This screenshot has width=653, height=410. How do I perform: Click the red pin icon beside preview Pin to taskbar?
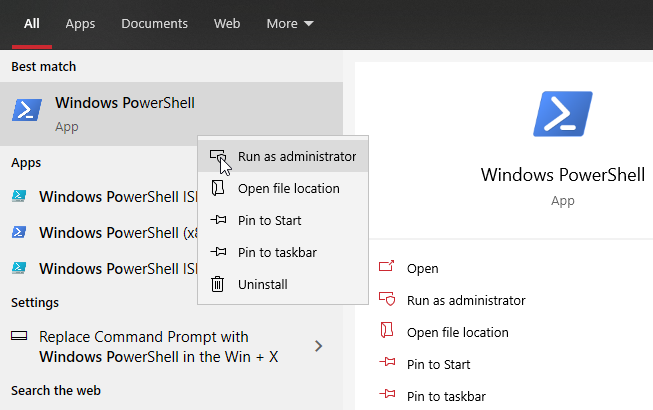[x=387, y=393]
